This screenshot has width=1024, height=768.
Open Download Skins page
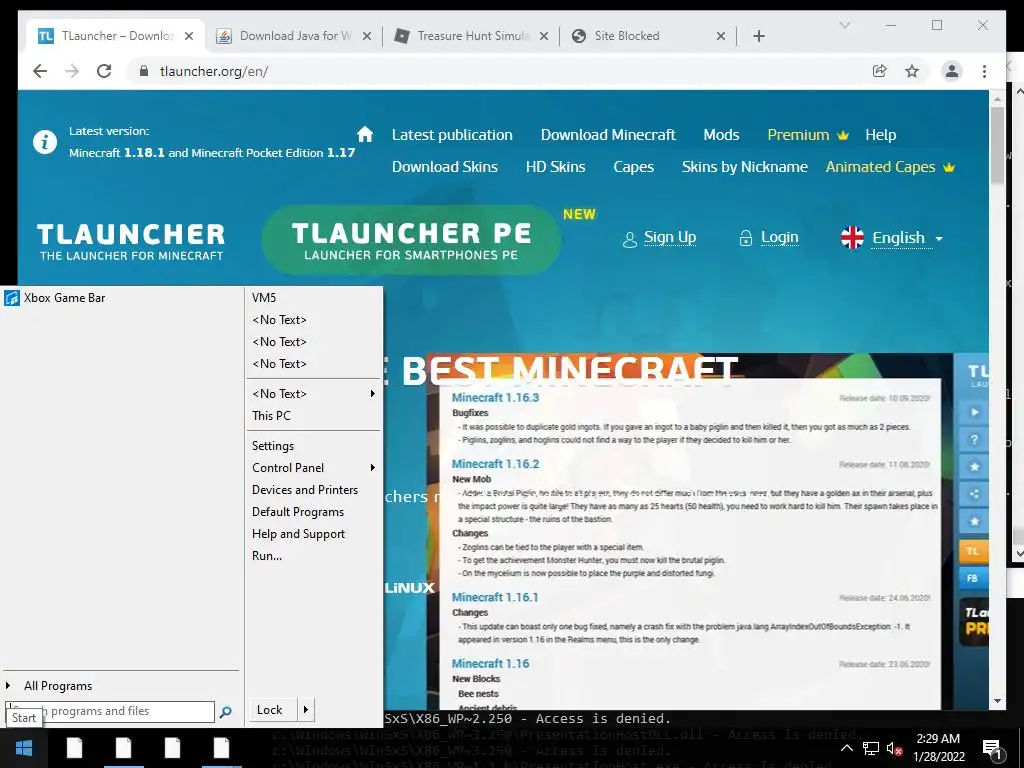(x=445, y=167)
